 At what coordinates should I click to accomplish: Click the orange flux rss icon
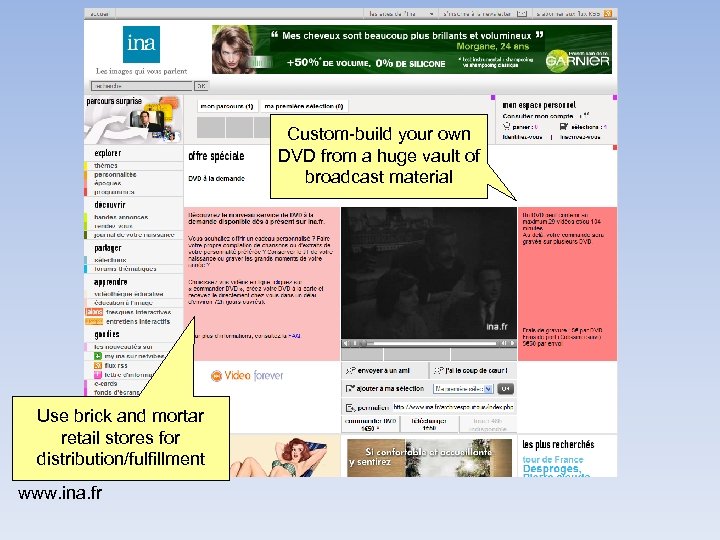point(98,366)
